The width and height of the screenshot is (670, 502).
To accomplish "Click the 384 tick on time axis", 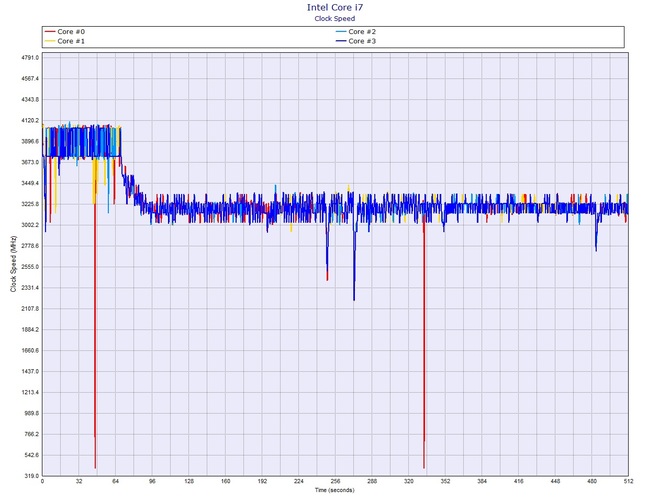I will click(482, 481).
